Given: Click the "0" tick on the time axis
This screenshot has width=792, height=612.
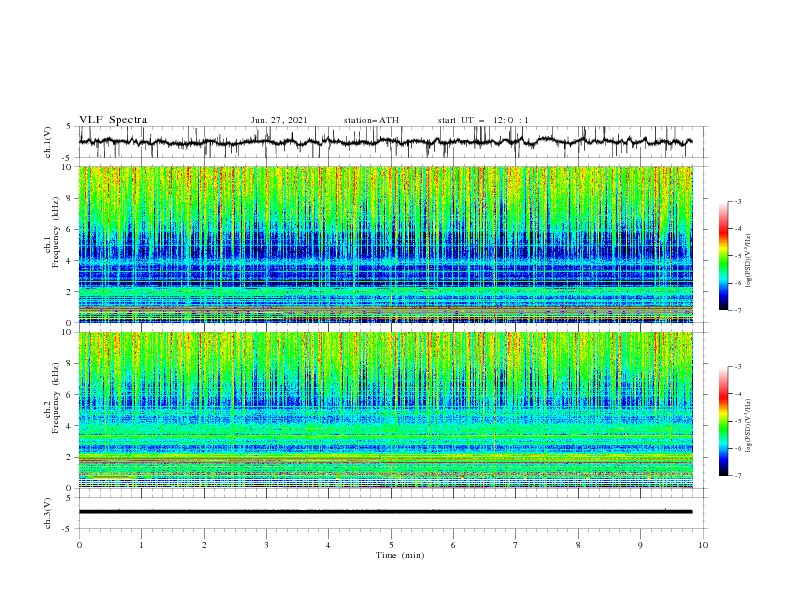Looking at the screenshot, I should tap(79, 545).
